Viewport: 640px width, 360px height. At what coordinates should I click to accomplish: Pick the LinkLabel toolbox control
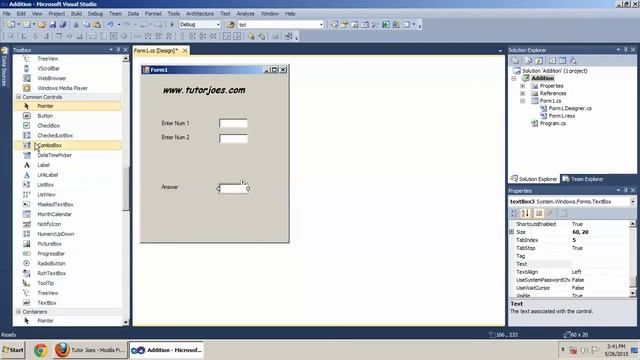(x=47, y=175)
